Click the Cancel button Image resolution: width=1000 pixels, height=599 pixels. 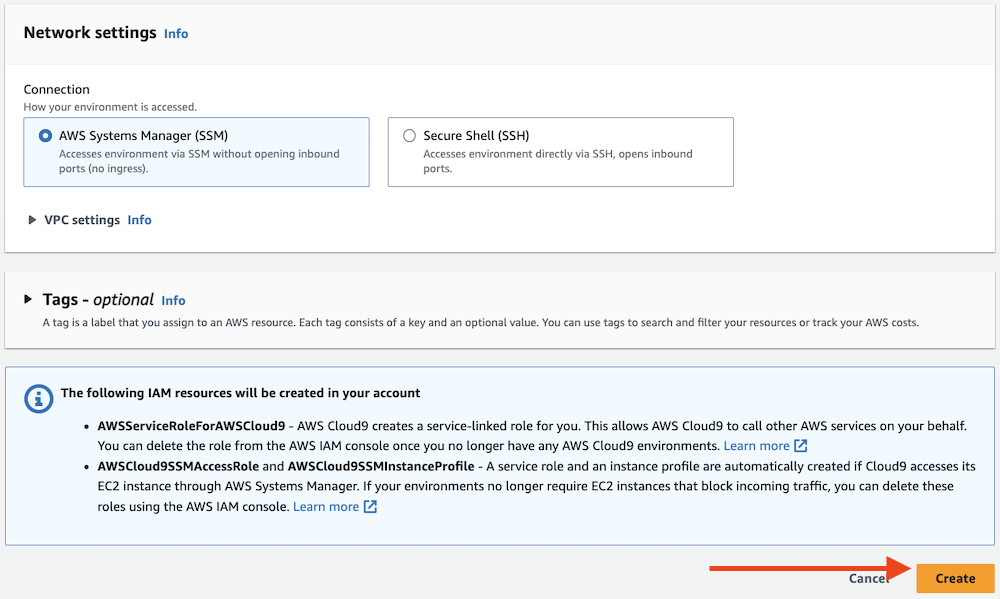click(869, 579)
